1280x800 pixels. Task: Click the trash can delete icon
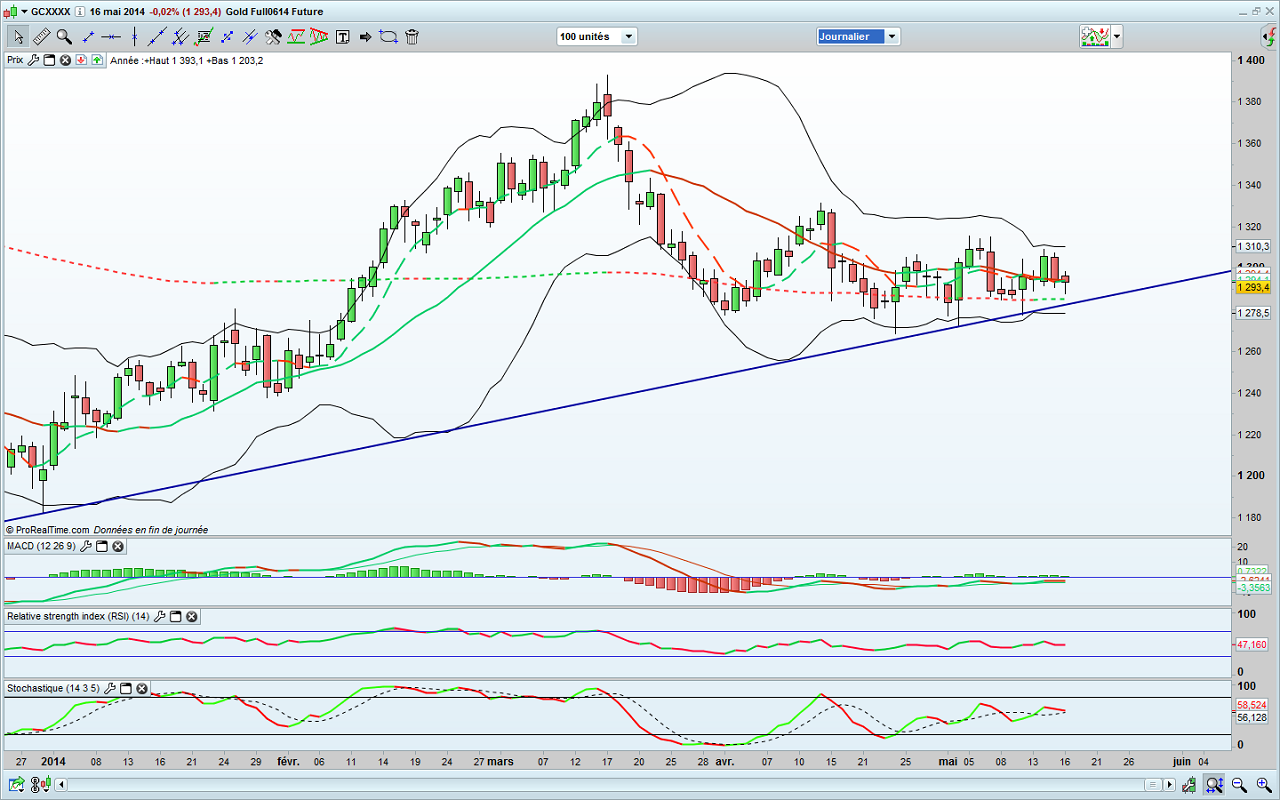(412, 37)
